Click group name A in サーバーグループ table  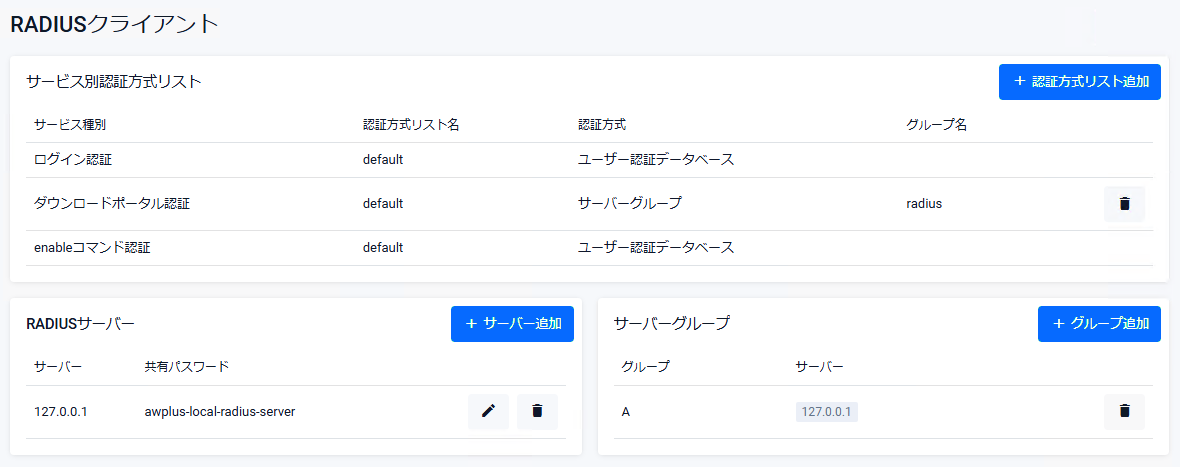(x=625, y=411)
